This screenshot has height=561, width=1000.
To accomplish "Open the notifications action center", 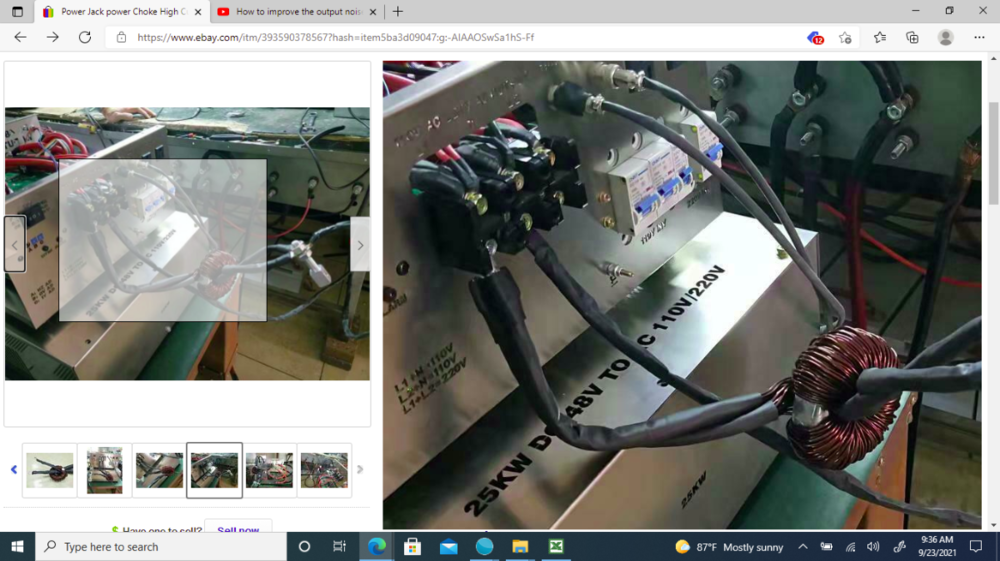I will [x=976, y=546].
